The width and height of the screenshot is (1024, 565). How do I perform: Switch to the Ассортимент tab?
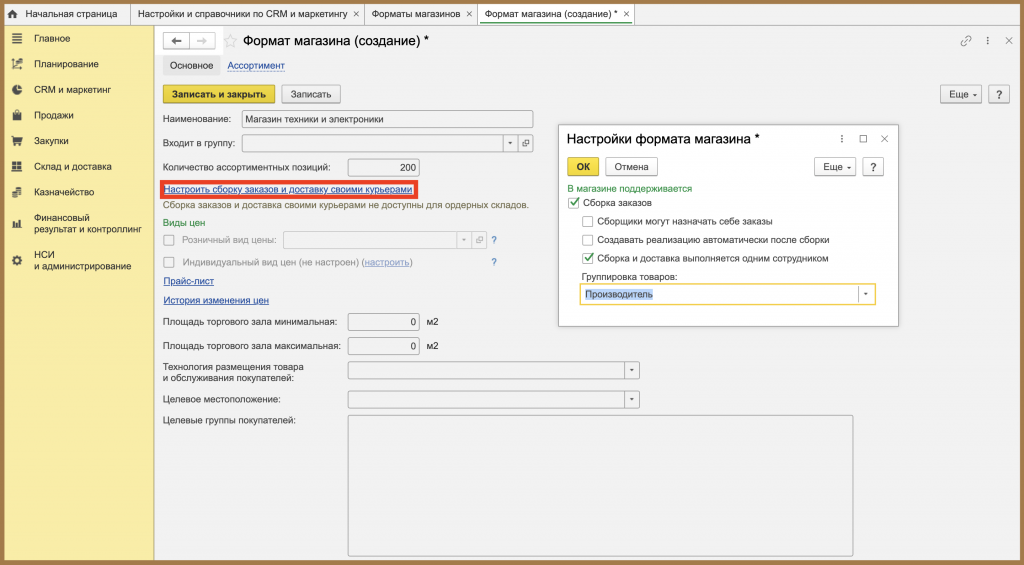point(256,65)
